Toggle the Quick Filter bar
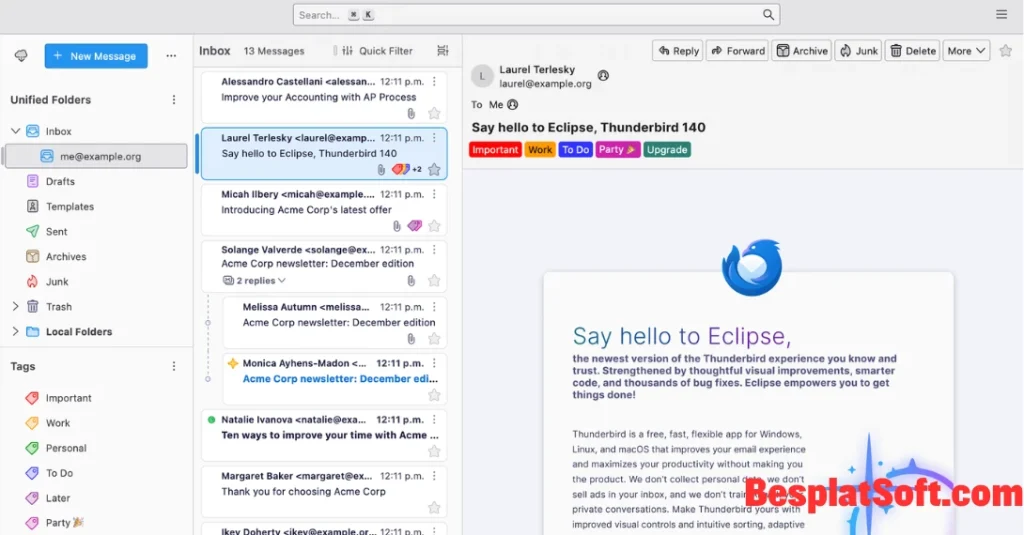Viewport: 1024px width, 535px height. pyautogui.click(x=377, y=51)
